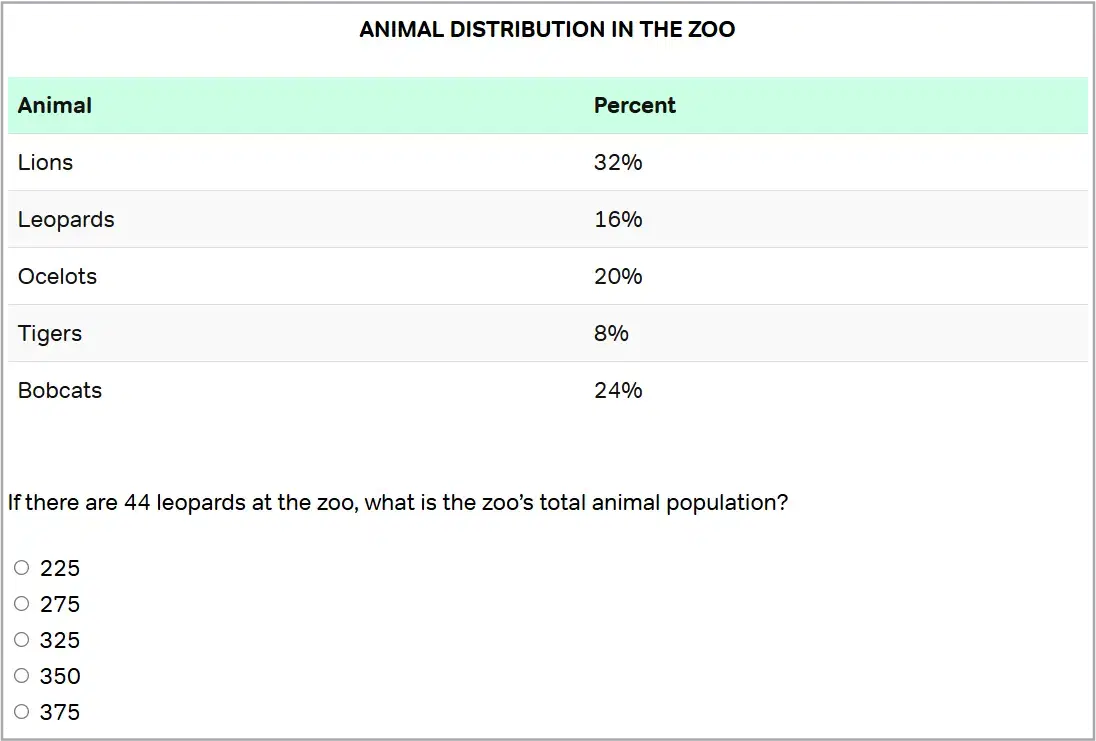The height and width of the screenshot is (741, 1096).
Task: Click the 24% value for Bobcats
Action: click(618, 391)
